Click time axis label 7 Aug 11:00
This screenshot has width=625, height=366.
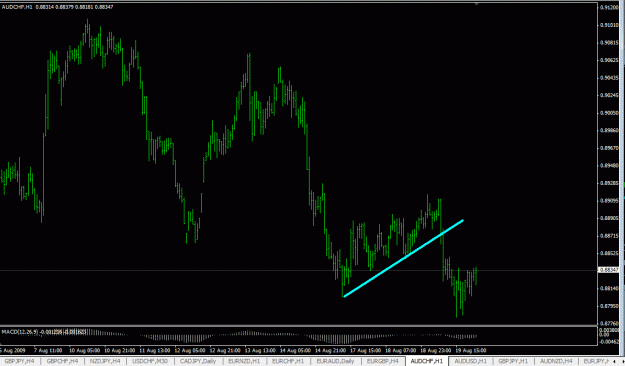coord(48,350)
